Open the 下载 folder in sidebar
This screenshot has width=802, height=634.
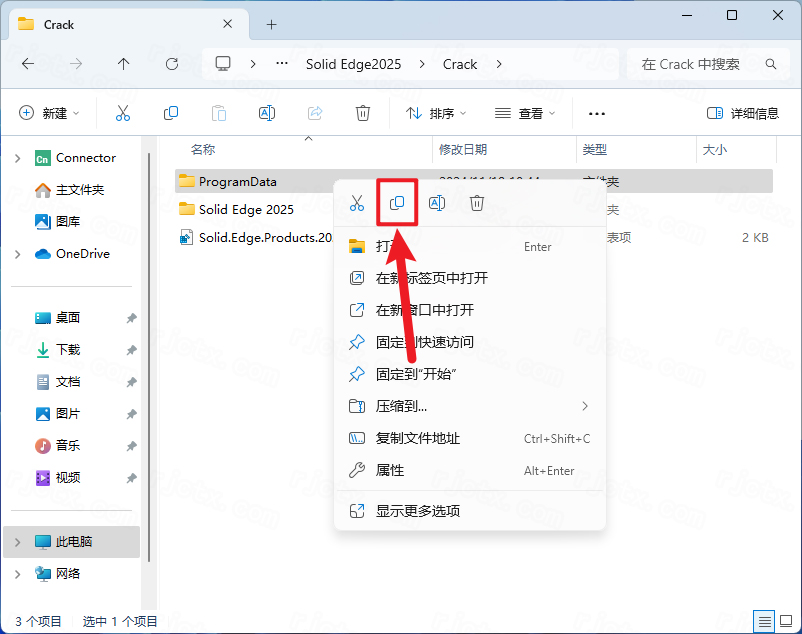tap(68, 350)
